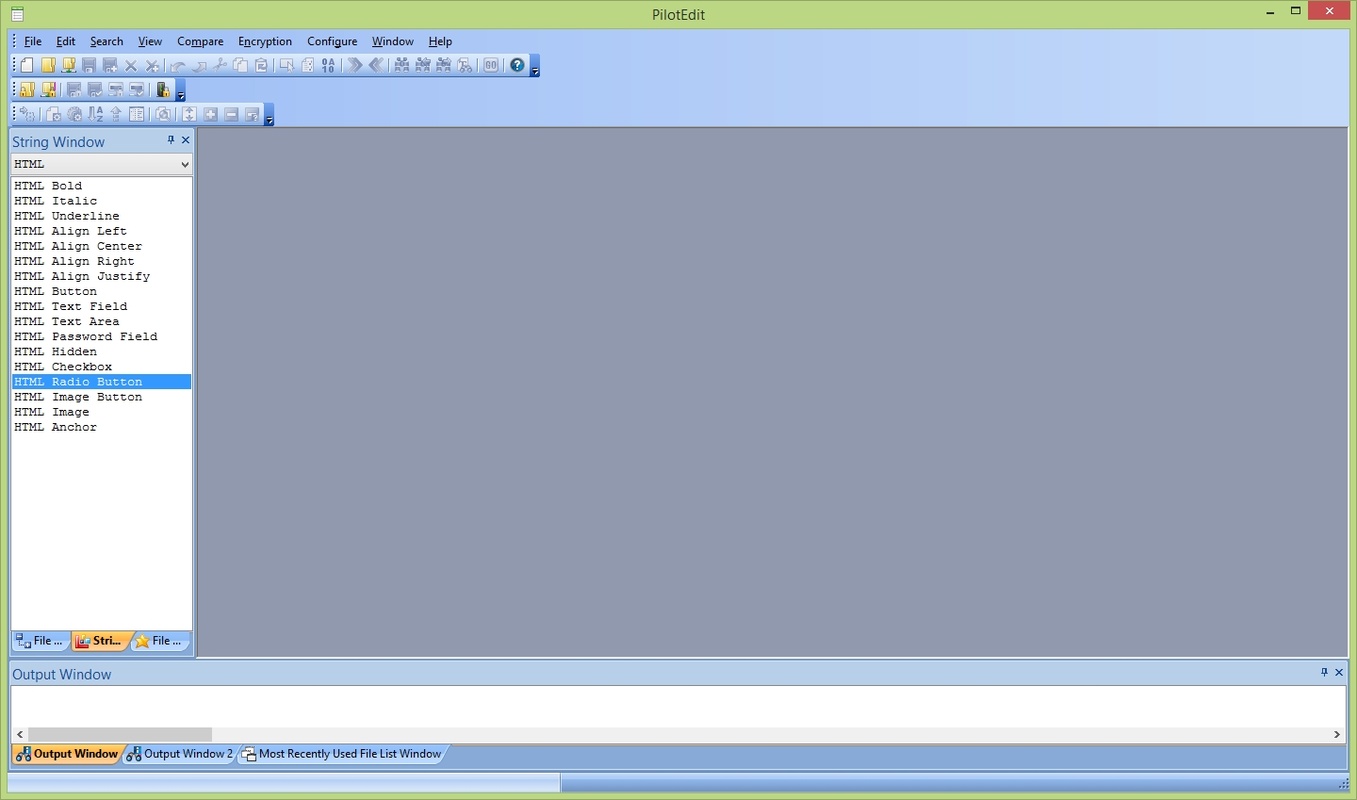Expand the first toolbar overflow options arrow
This screenshot has height=800, width=1357.
(x=535, y=66)
